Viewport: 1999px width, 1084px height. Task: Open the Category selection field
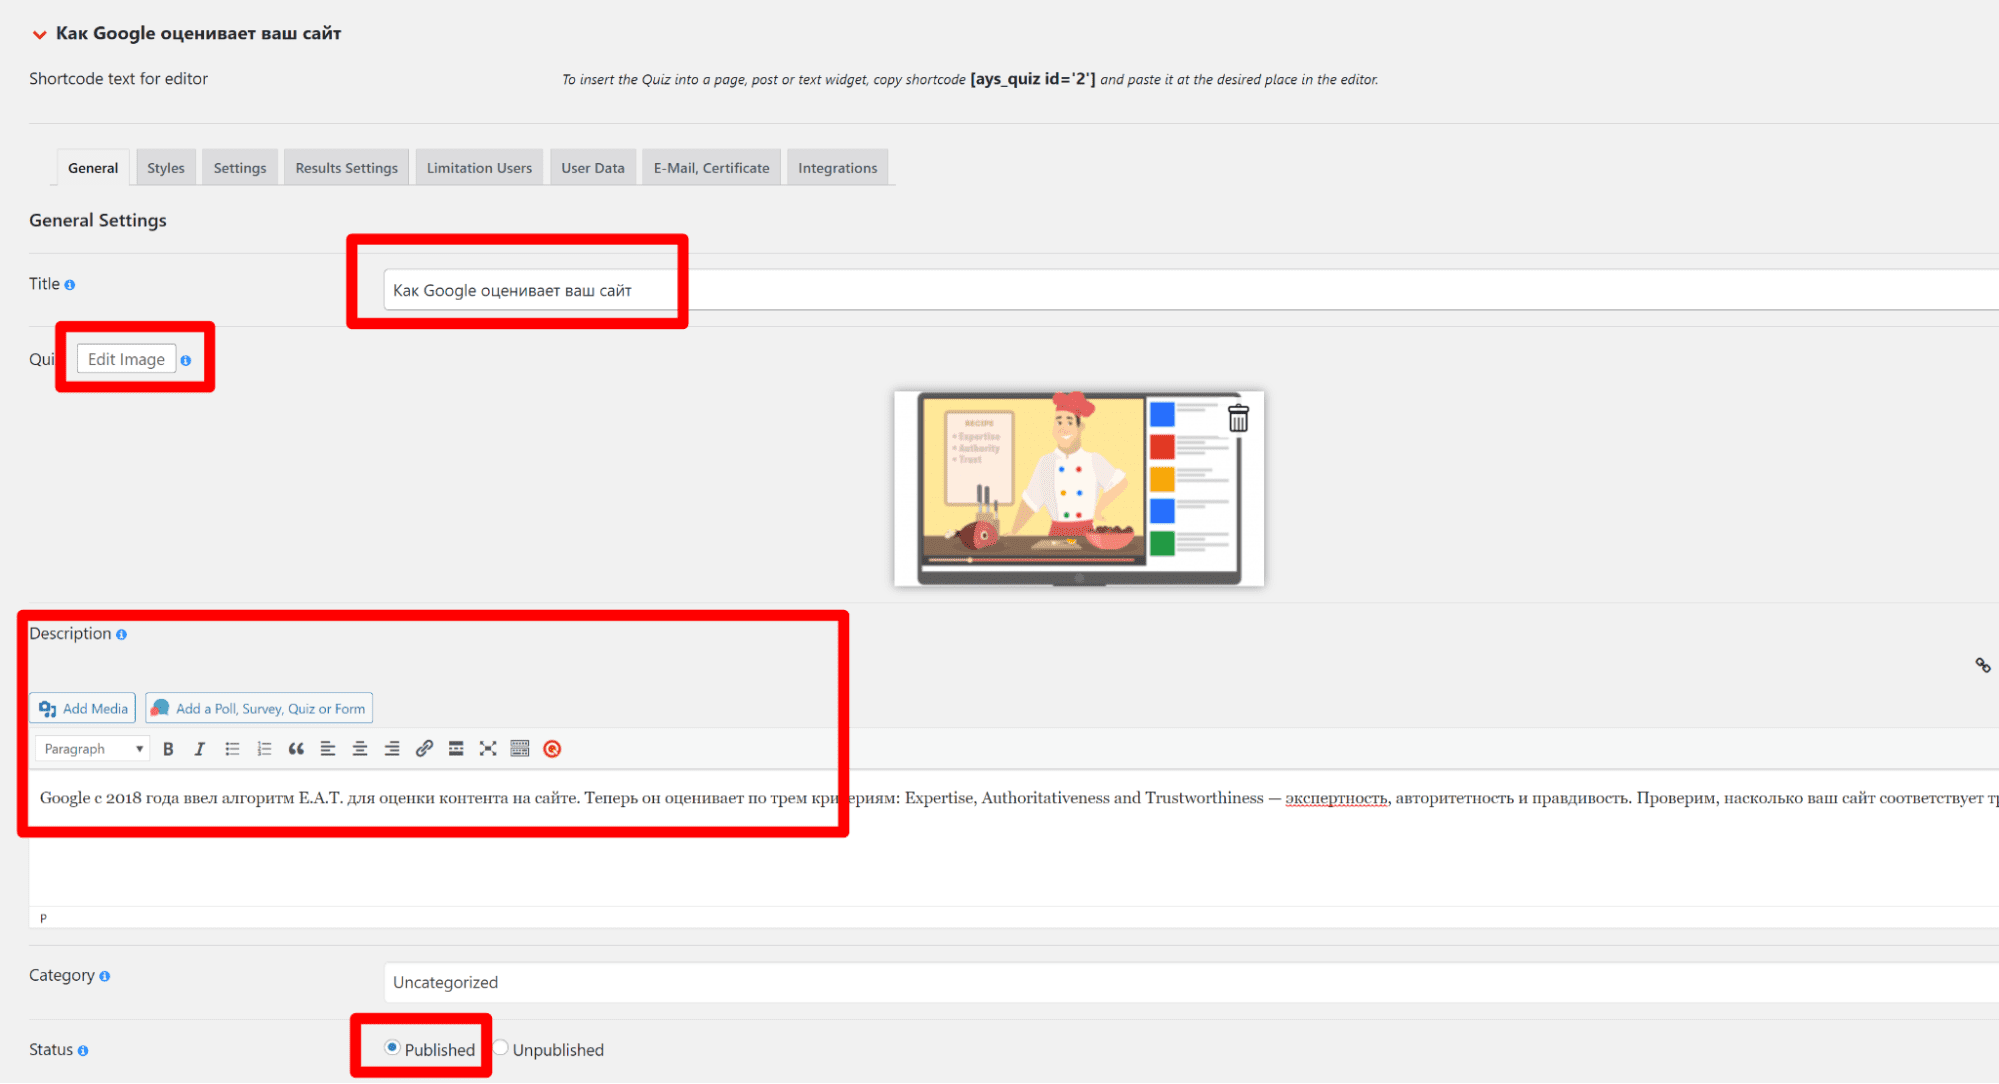coord(1190,982)
